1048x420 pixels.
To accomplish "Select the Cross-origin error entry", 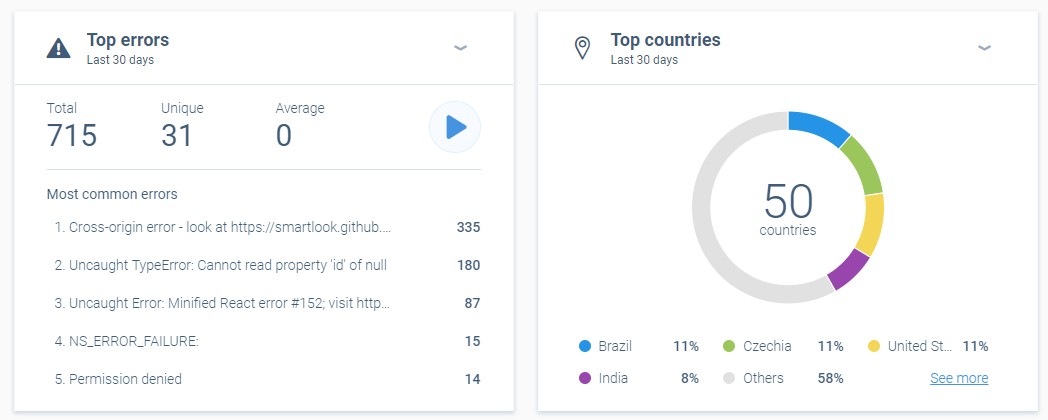I will pyautogui.click(x=267, y=227).
